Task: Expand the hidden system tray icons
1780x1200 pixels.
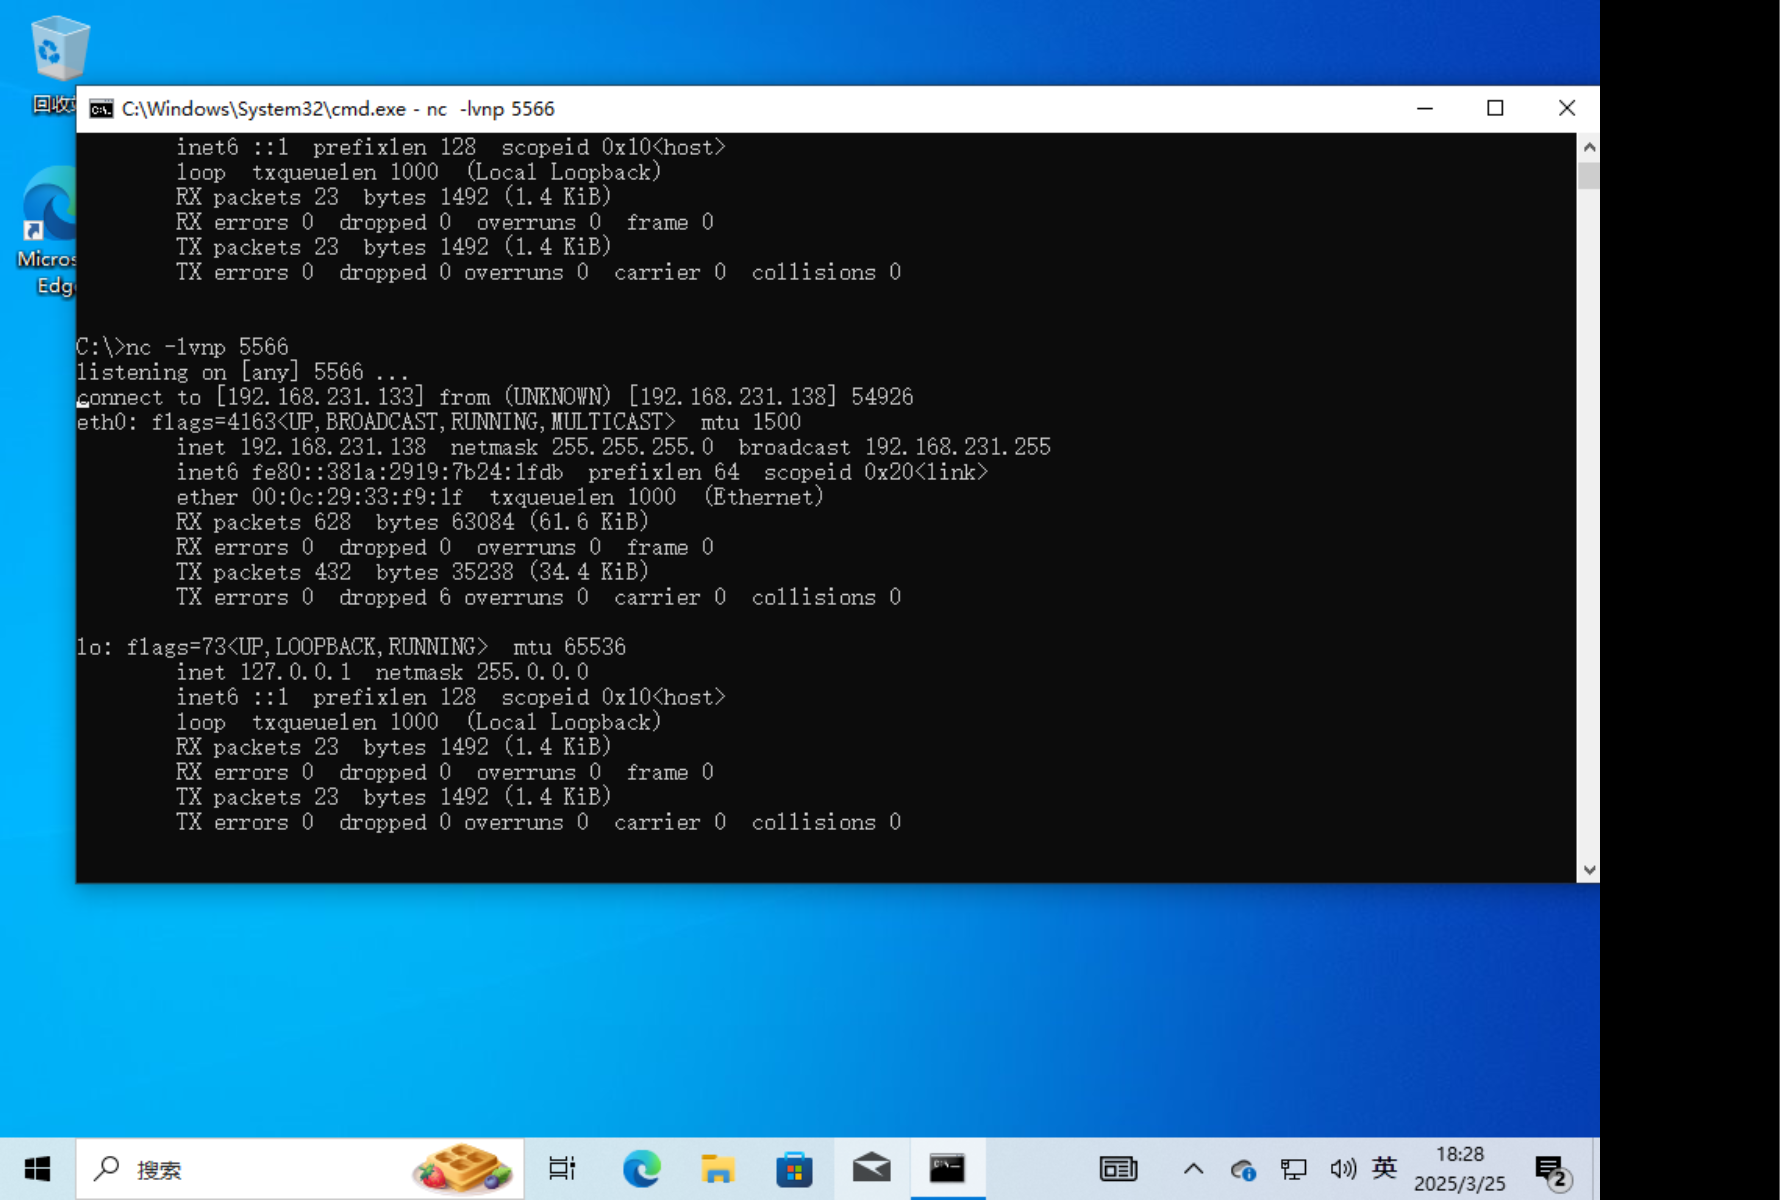Action: (1193, 1168)
